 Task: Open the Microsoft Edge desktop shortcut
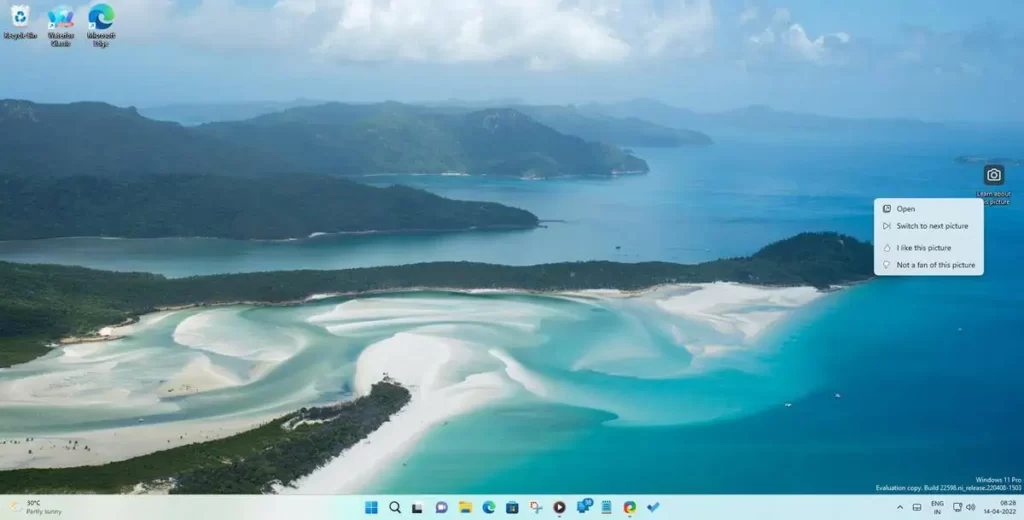tap(100, 18)
